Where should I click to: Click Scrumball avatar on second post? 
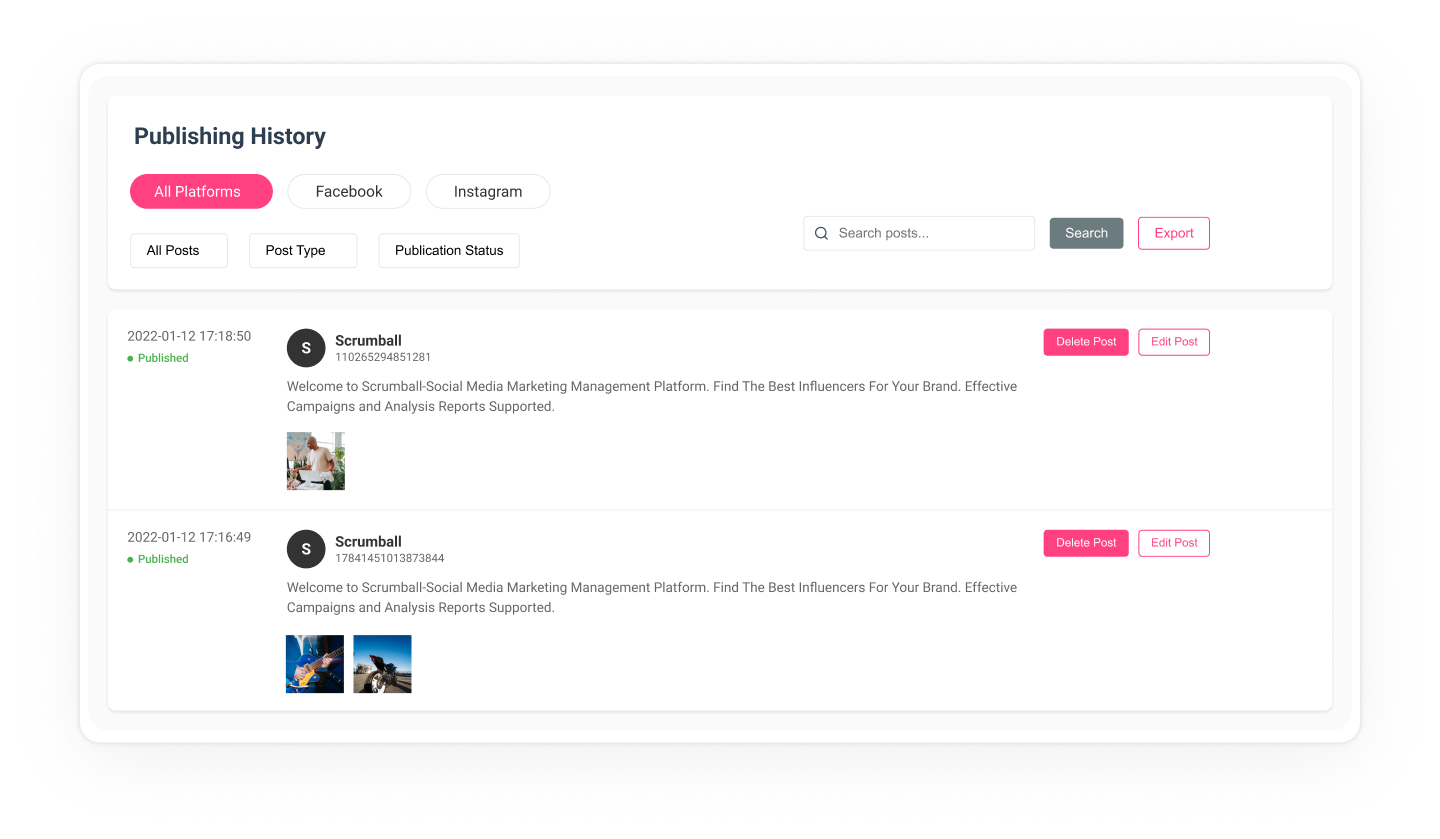click(306, 549)
